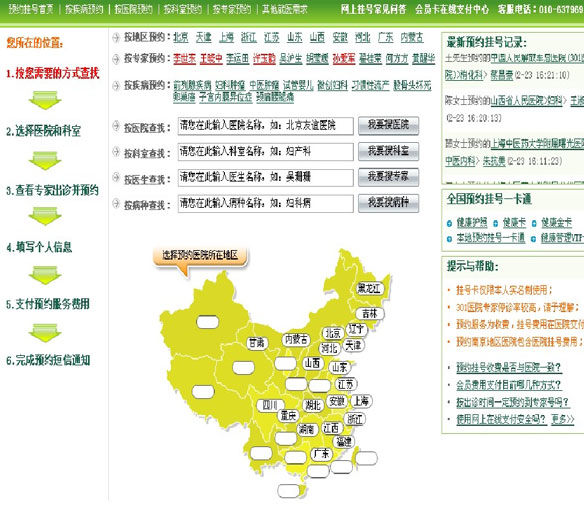Image resolution: width=584 pixels, height=507 pixels.
Task: Click 更多>> in the help panel
Action: pyautogui.click(x=563, y=419)
